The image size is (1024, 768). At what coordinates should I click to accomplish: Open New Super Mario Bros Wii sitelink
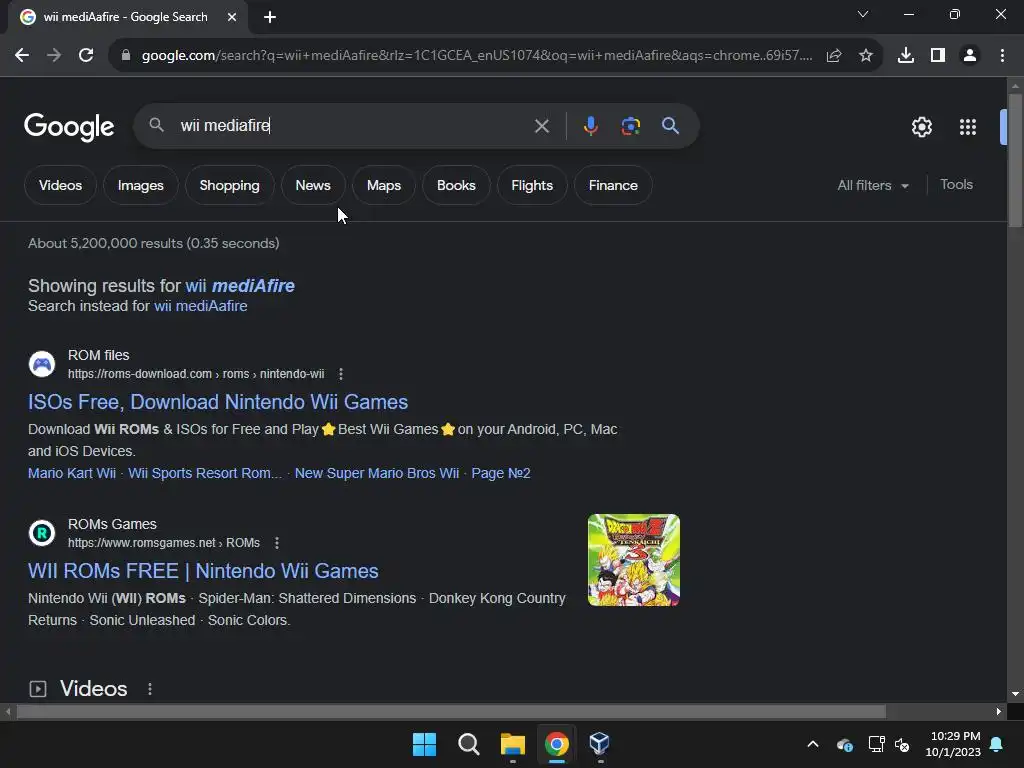click(x=377, y=473)
